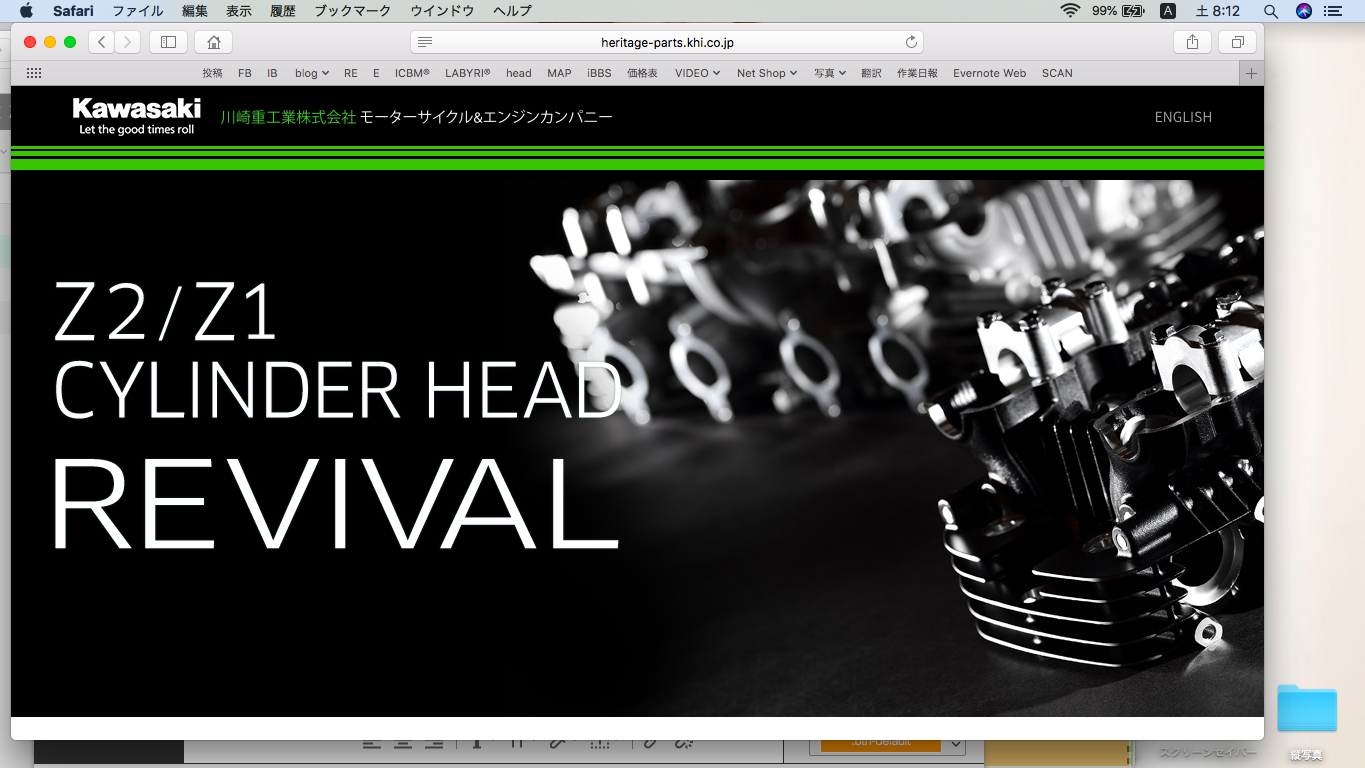This screenshot has height=768, width=1365.
Task: Open the ICBM® bookmark
Action: (x=412, y=73)
